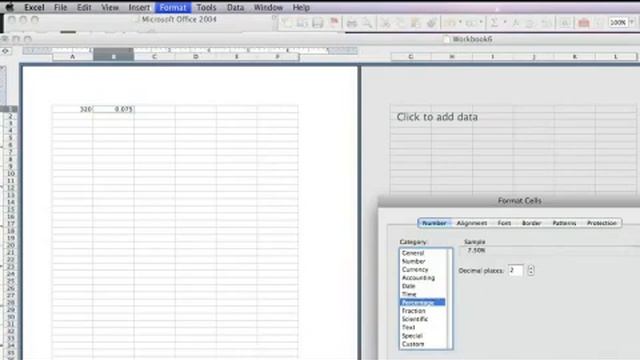Select the Number tab in Format Cells
Viewport: 640px width, 360px height.
(x=434, y=223)
